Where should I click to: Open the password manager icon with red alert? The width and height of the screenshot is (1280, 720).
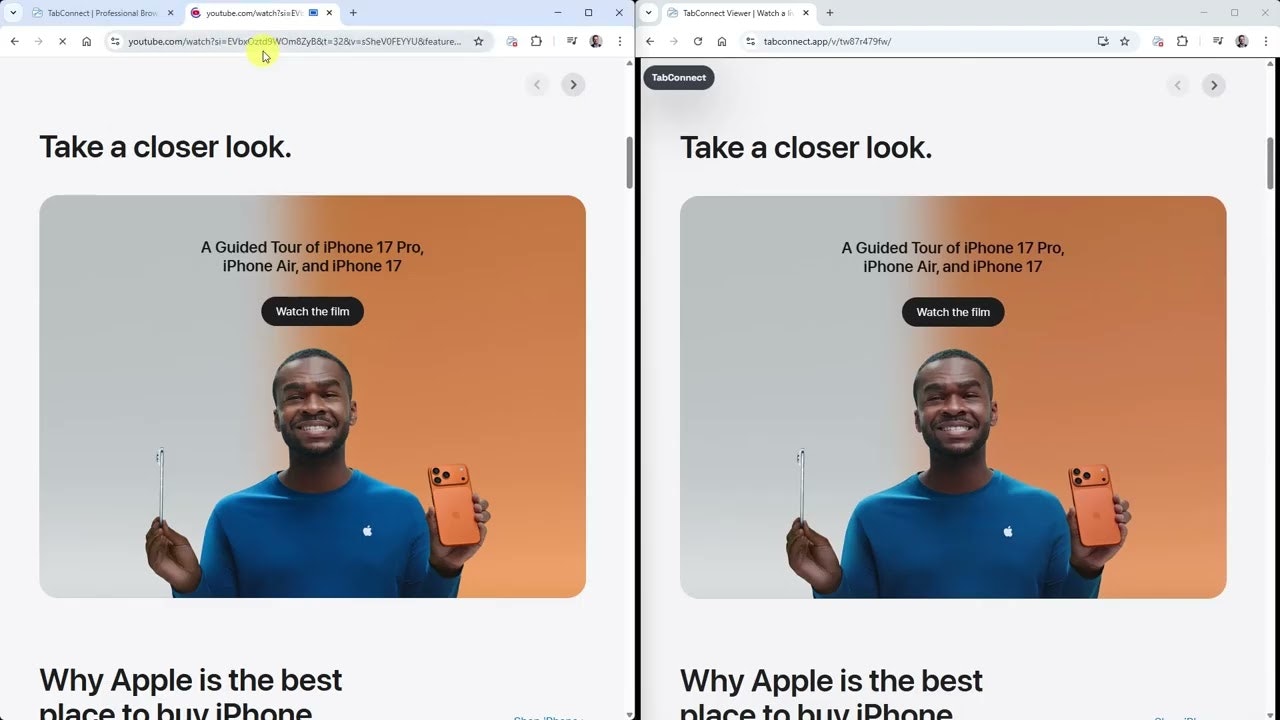pyautogui.click(x=512, y=41)
